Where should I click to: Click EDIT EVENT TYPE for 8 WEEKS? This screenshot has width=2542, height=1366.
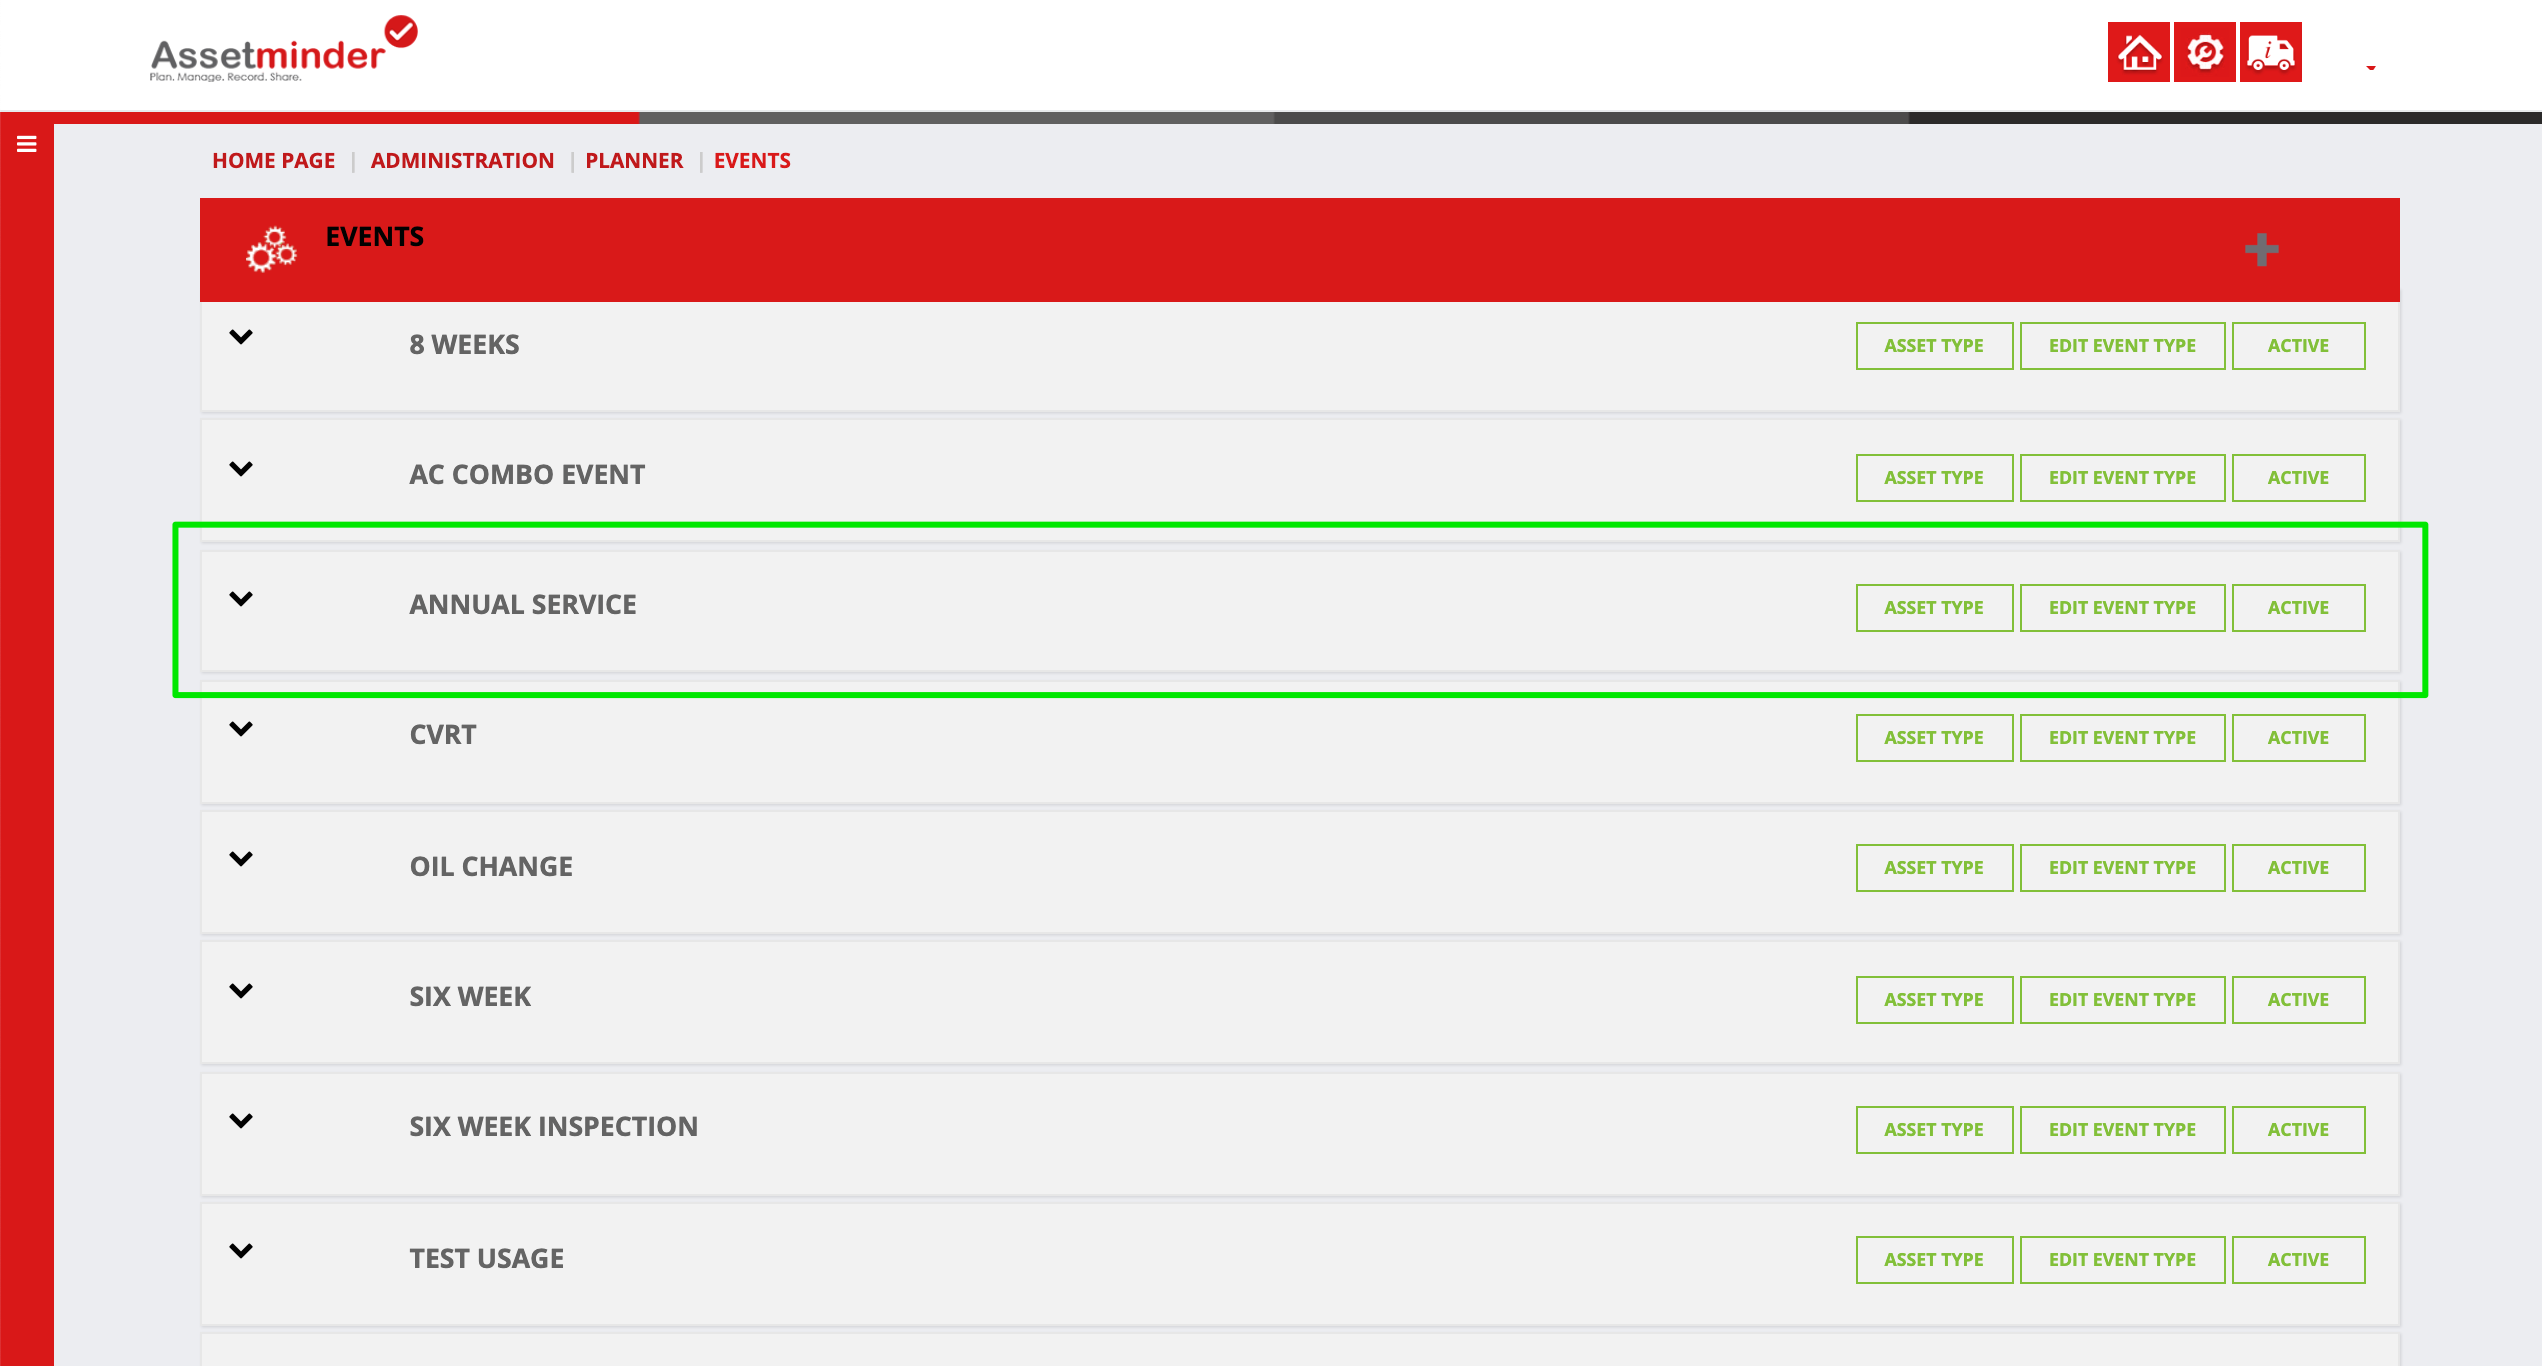tap(2122, 346)
